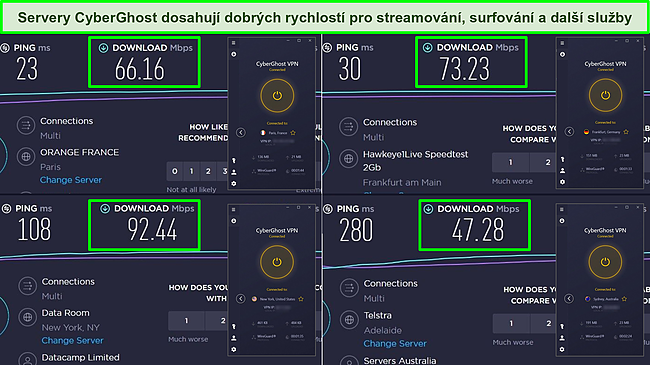Open hamburger menu in New York CyberGhost window
Viewport: 650px width, 365px height.
click(233, 209)
